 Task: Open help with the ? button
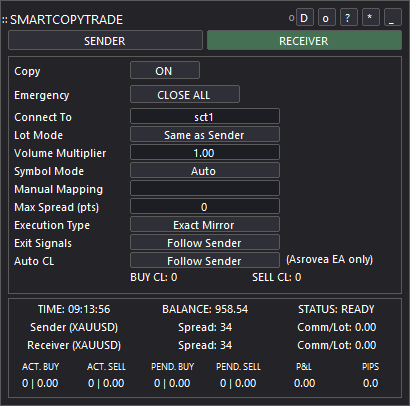pos(348,18)
